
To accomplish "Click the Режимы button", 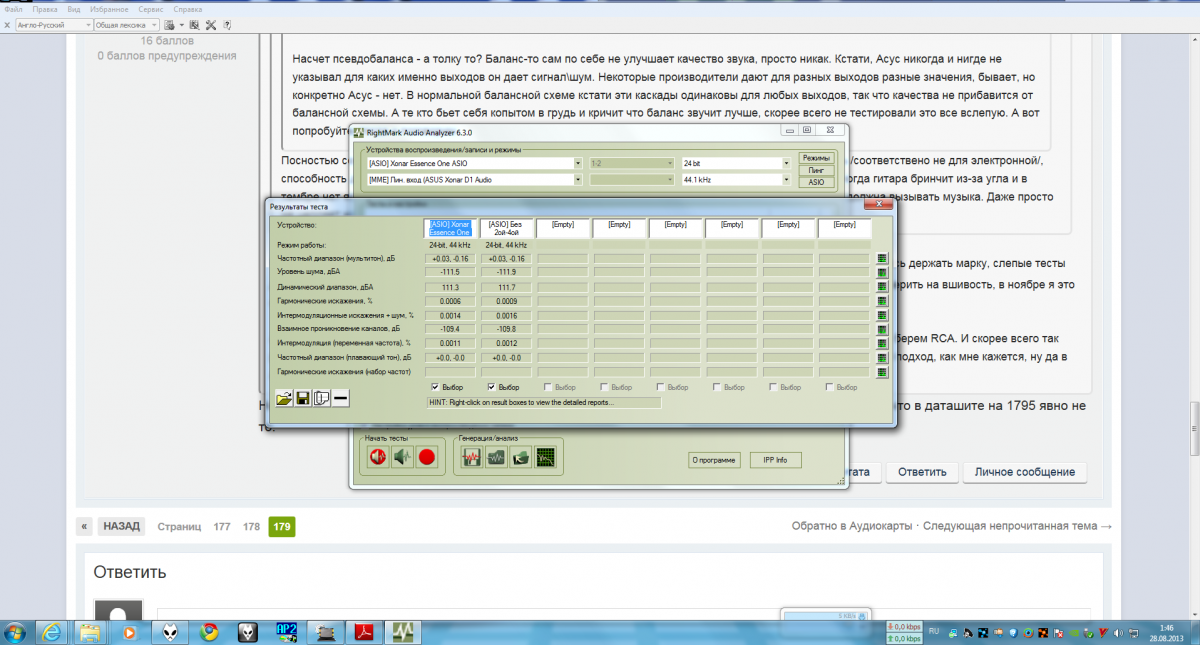I will 815,158.
